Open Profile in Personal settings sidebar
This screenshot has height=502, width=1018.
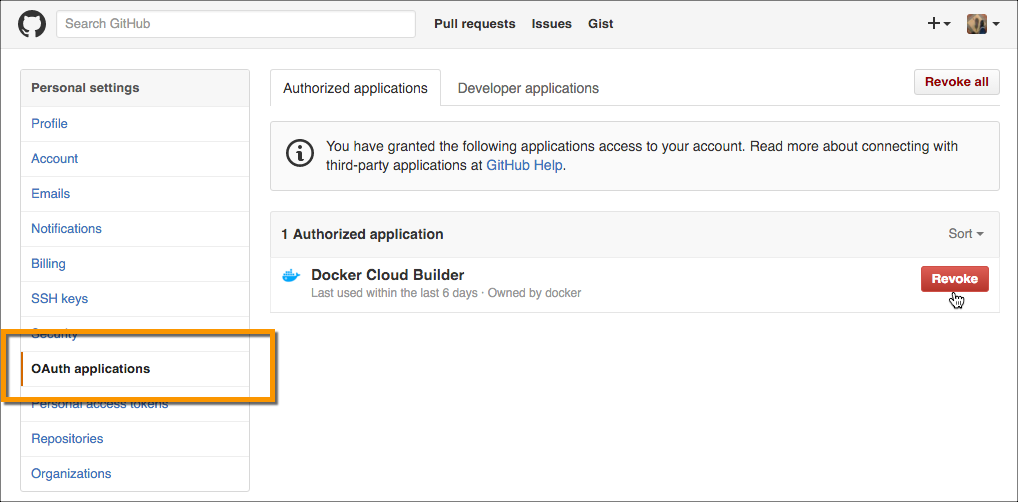click(49, 124)
